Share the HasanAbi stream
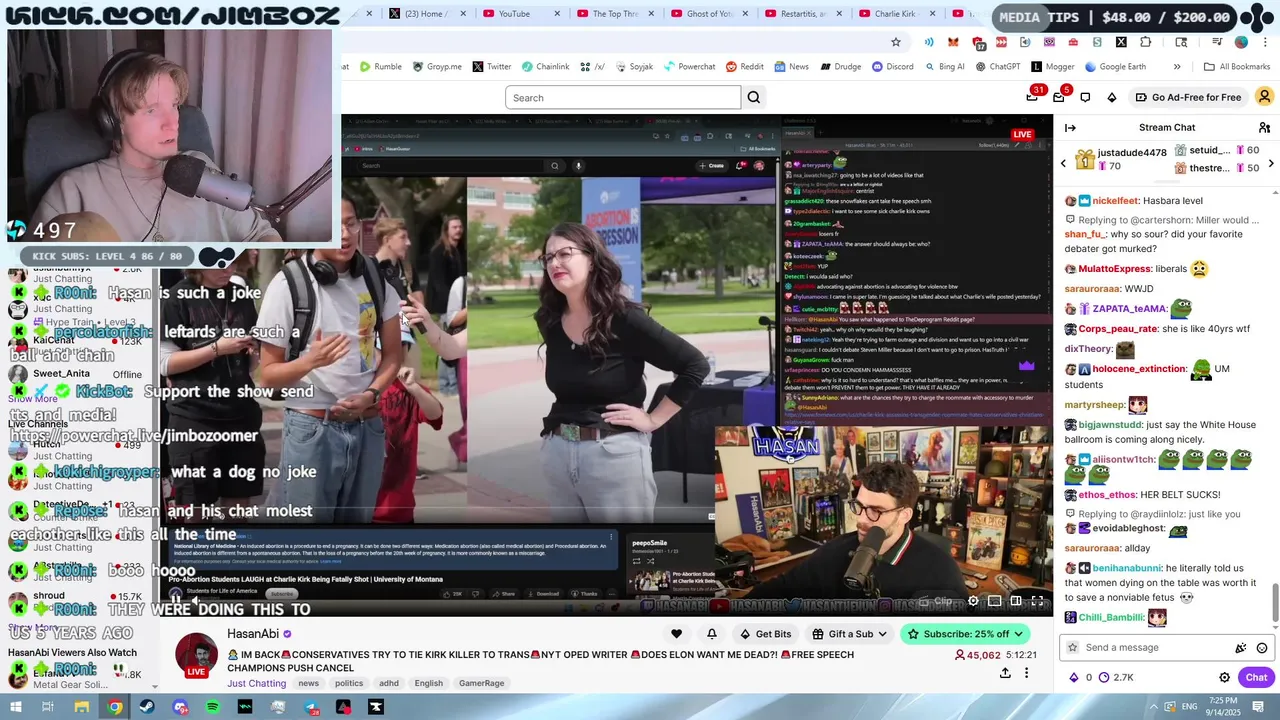Viewport: 1280px width, 720px height. (x=1005, y=673)
